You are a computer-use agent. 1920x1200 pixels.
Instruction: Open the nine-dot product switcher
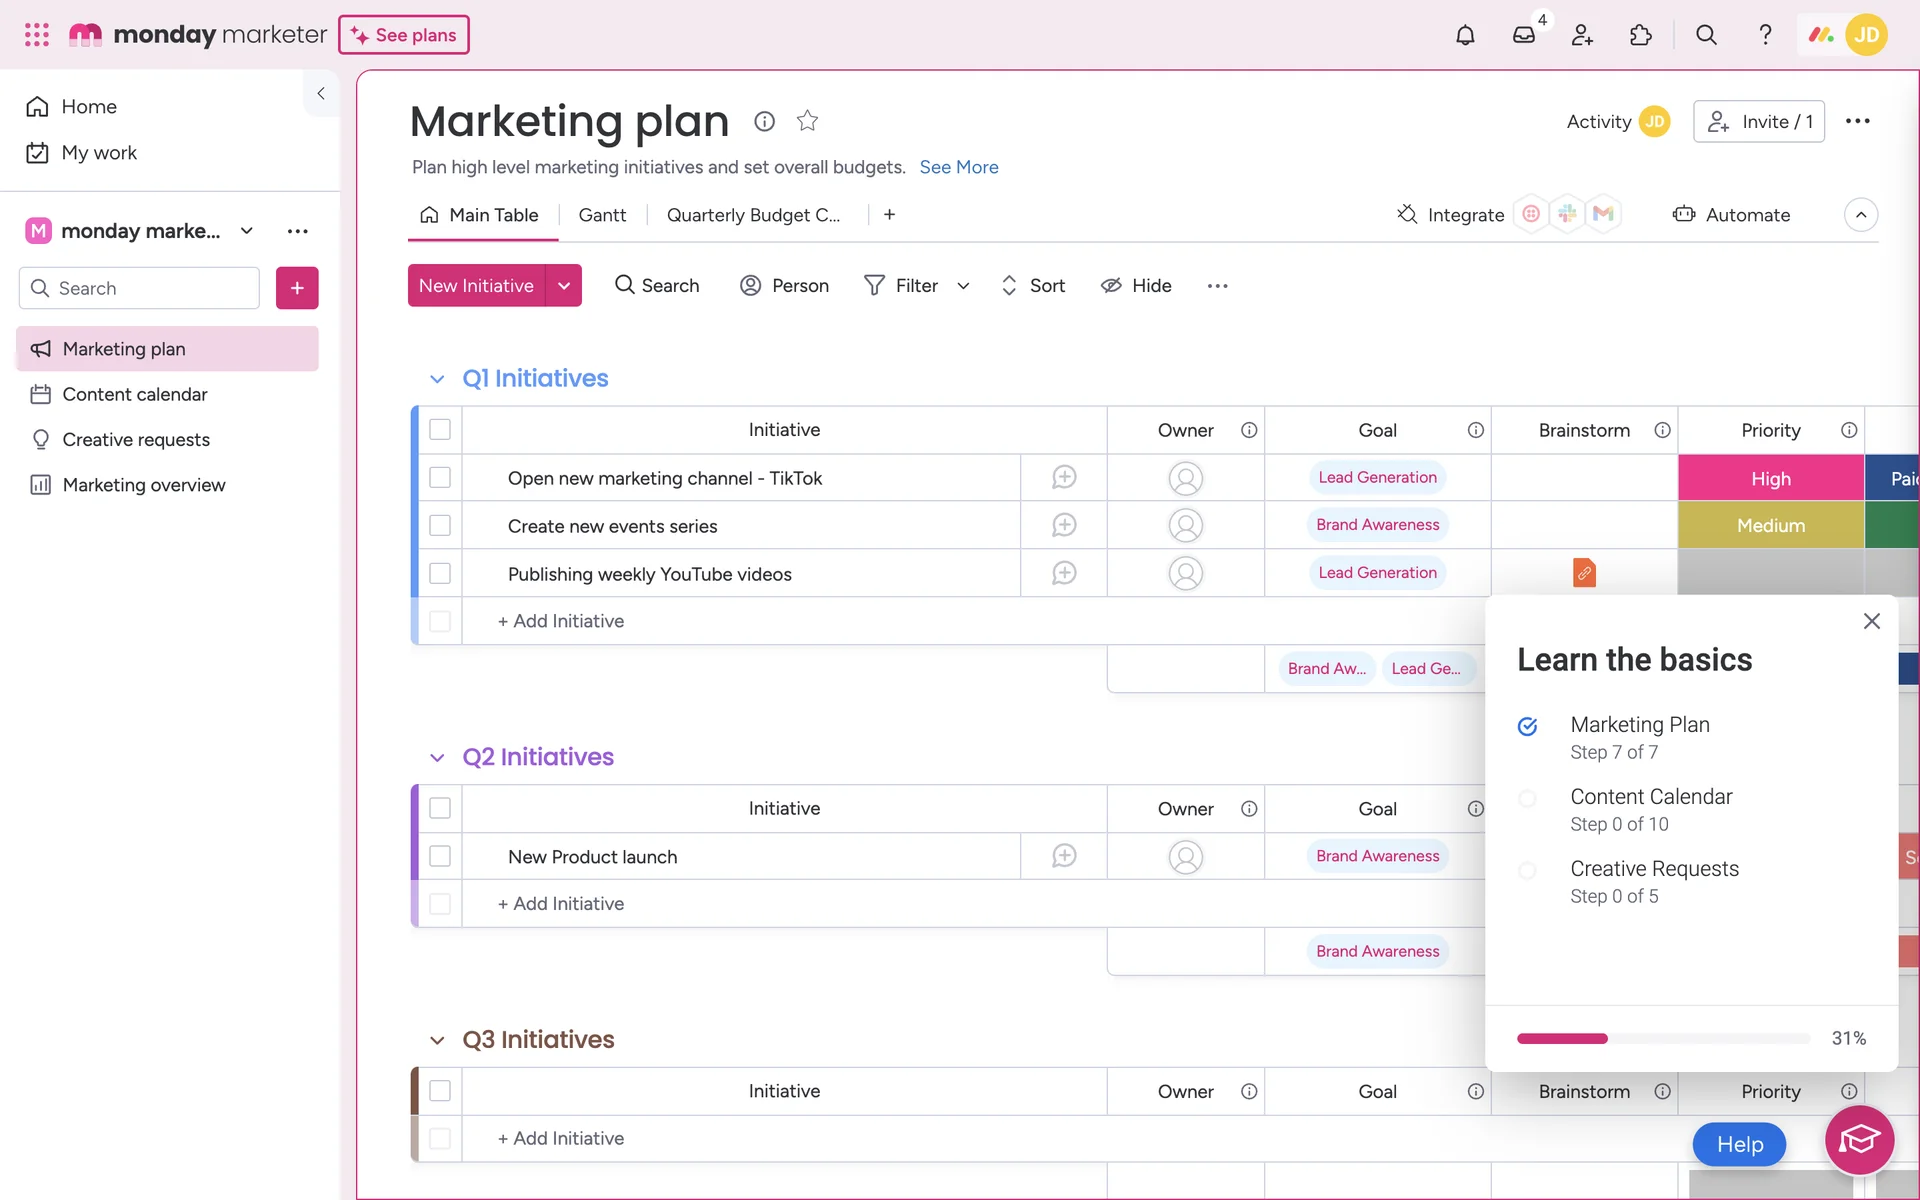37,35
